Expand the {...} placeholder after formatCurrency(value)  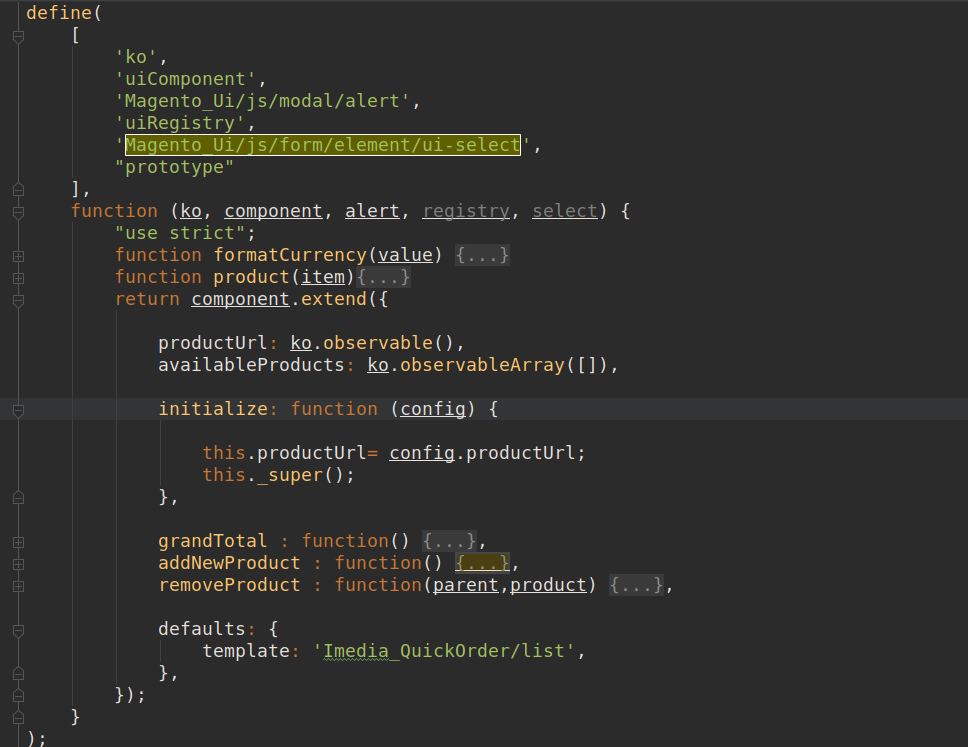pos(483,255)
